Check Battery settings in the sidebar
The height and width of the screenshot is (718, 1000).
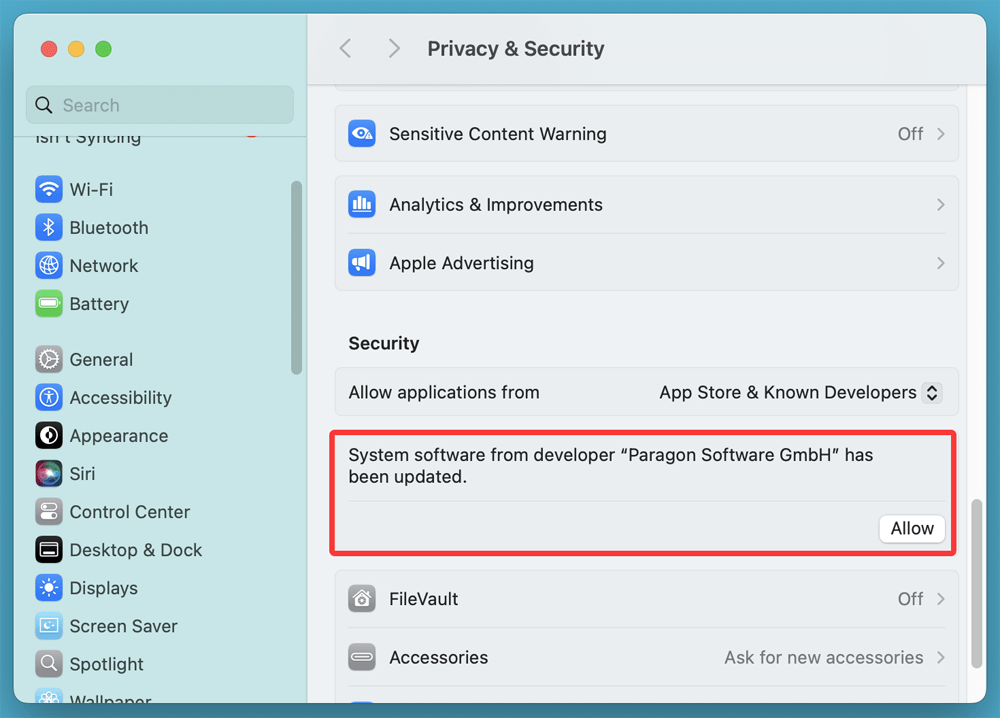click(99, 304)
